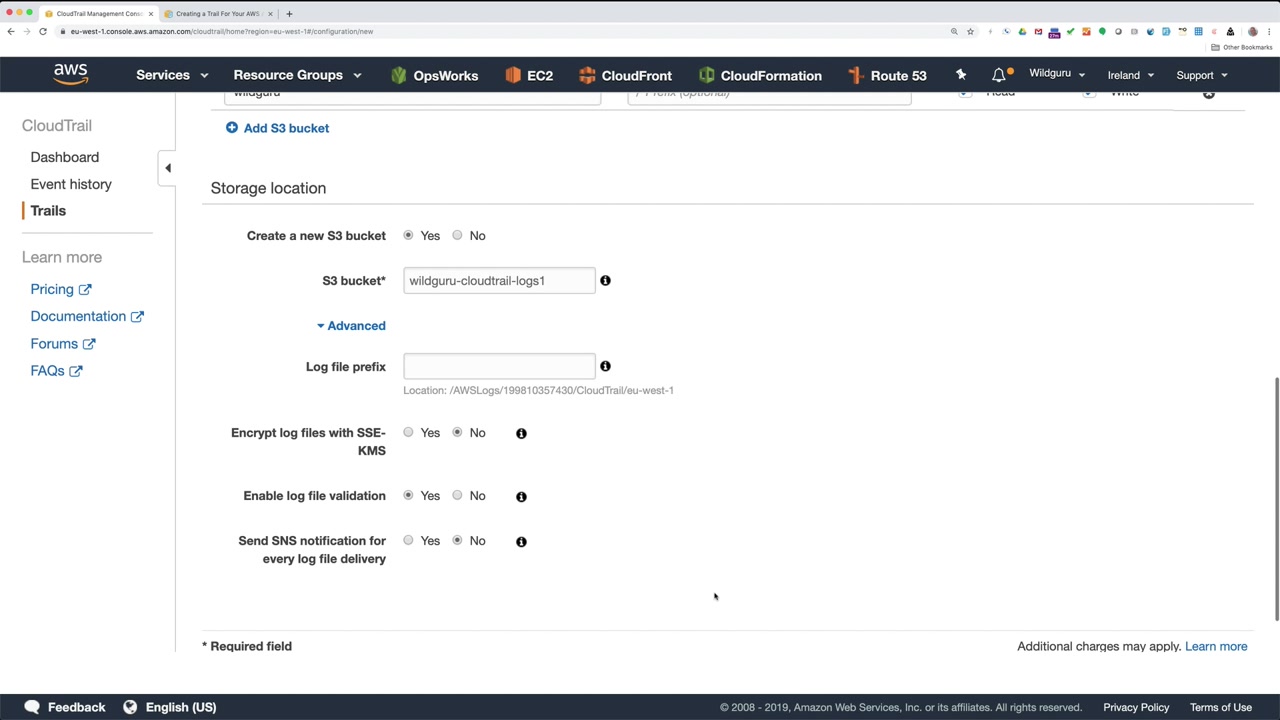Open a new browser tab

pyautogui.click(x=289, y=14)
